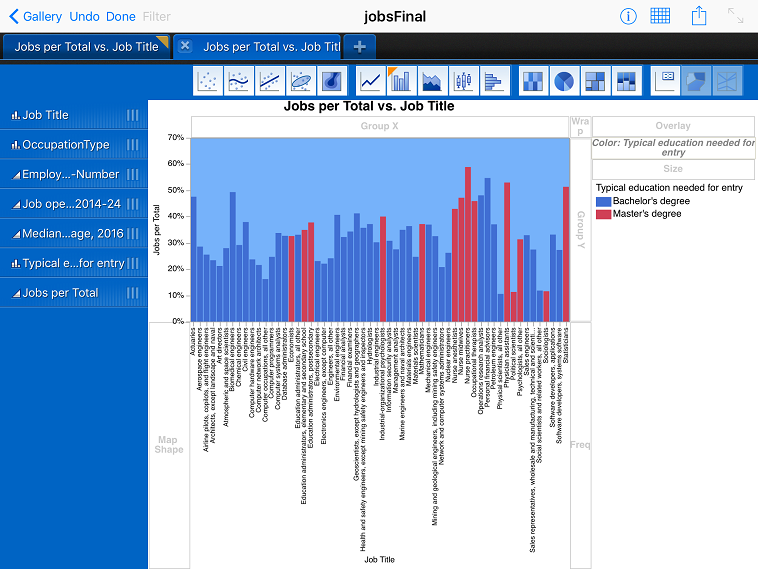This screenshot has width=758, height=569.
Task: Tap the Wrap drop zone
Action: point(580,126)
